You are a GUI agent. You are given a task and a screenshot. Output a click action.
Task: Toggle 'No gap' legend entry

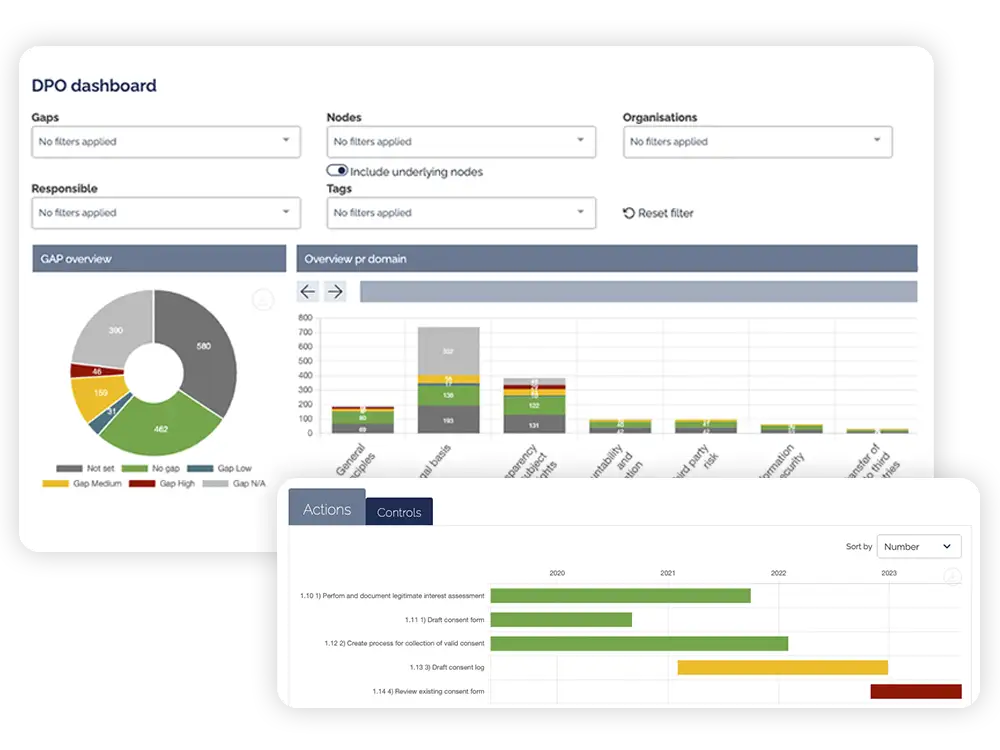(x=151, y=468)
